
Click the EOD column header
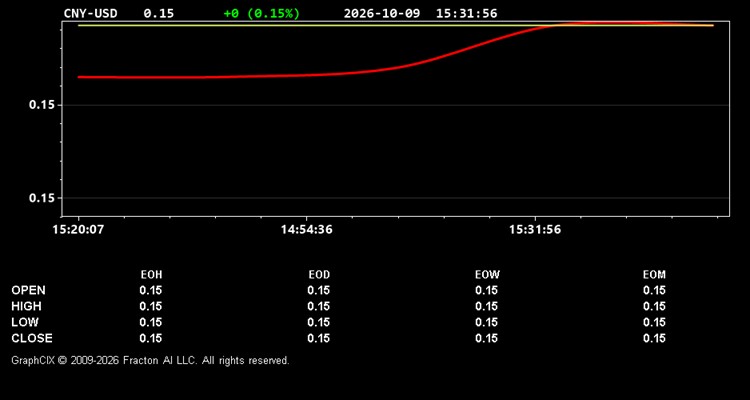(x=319, y=275)
